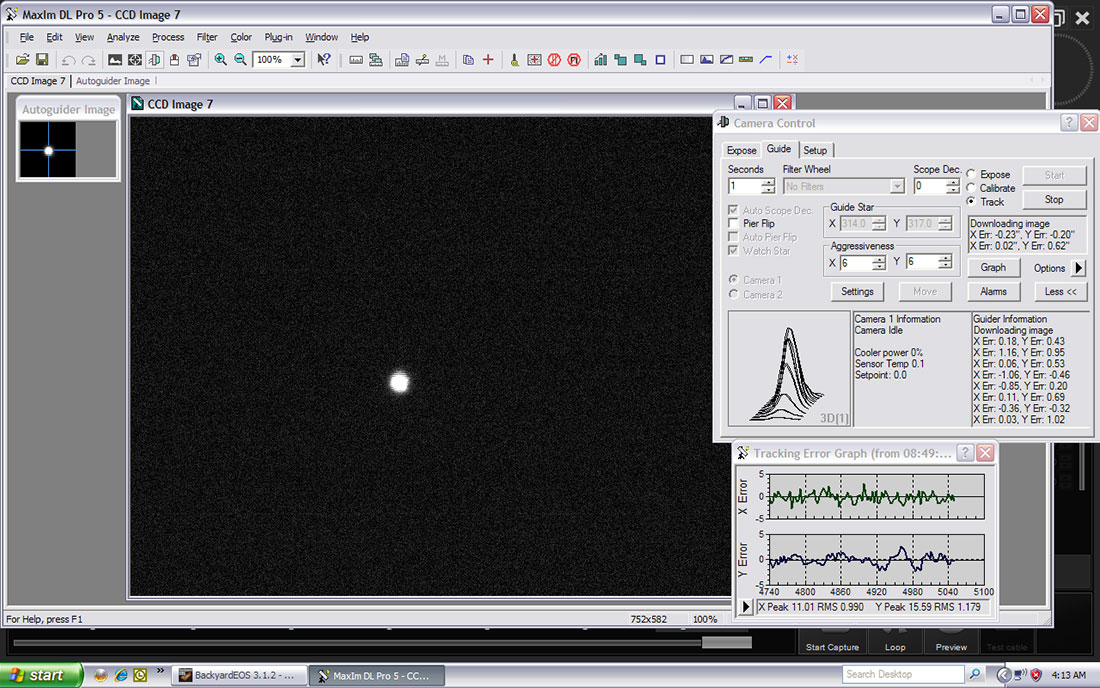Open the zoom percentage dropdown

click(297, 60)
